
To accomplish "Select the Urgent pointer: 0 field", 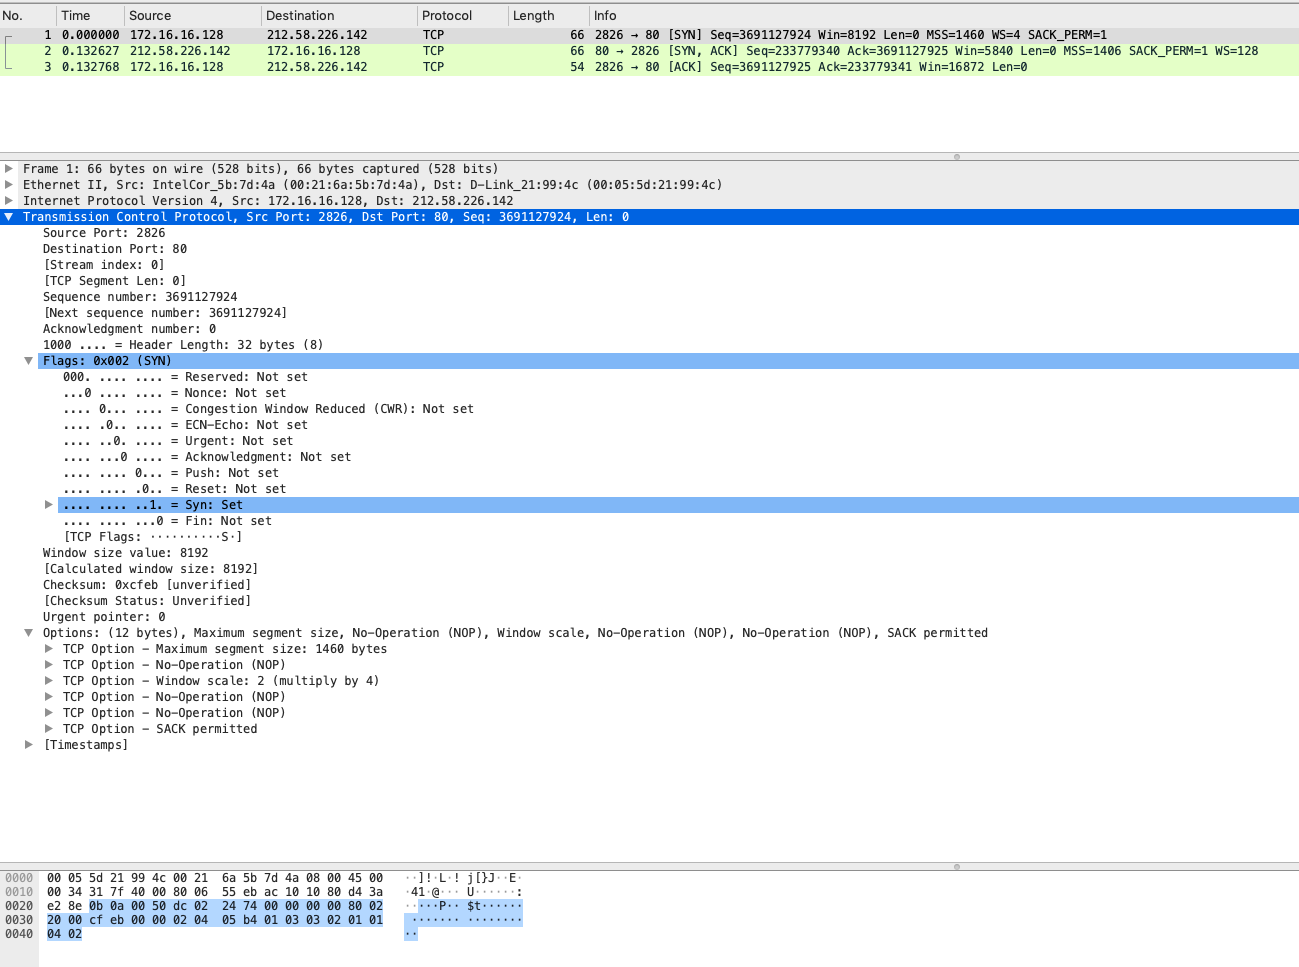I will [104, 617].
